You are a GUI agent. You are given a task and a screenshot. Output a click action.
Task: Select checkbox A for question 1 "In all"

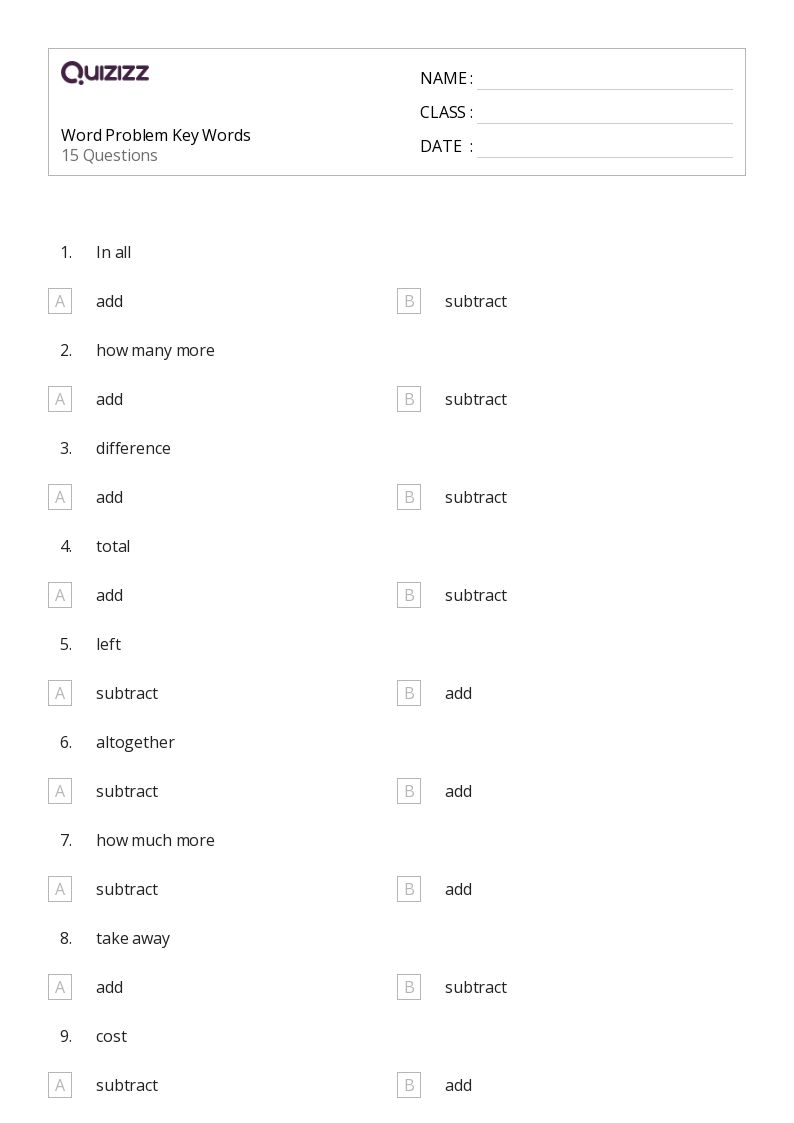(x=60, y=301)
